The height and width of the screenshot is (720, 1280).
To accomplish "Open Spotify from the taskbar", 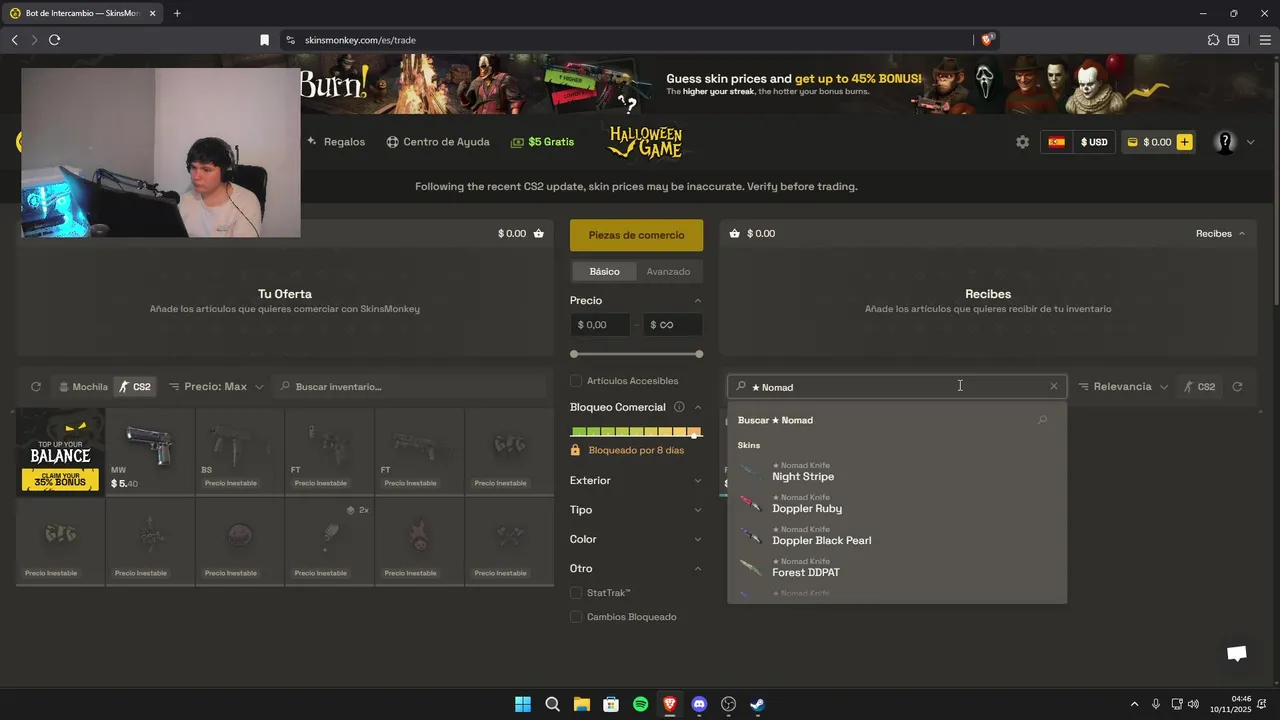I will pos(640,704).
